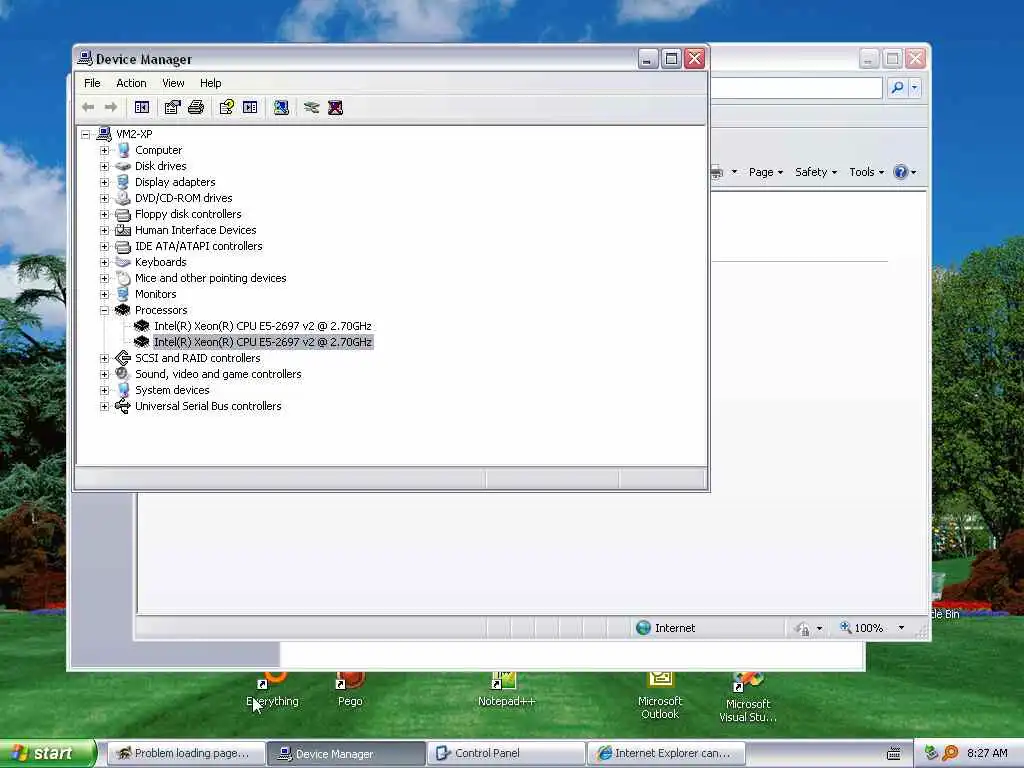Image resolution: width=1024 pixels, height=768 pixels.
Task: Select the Monitors category
Action: tap(155, 294)
